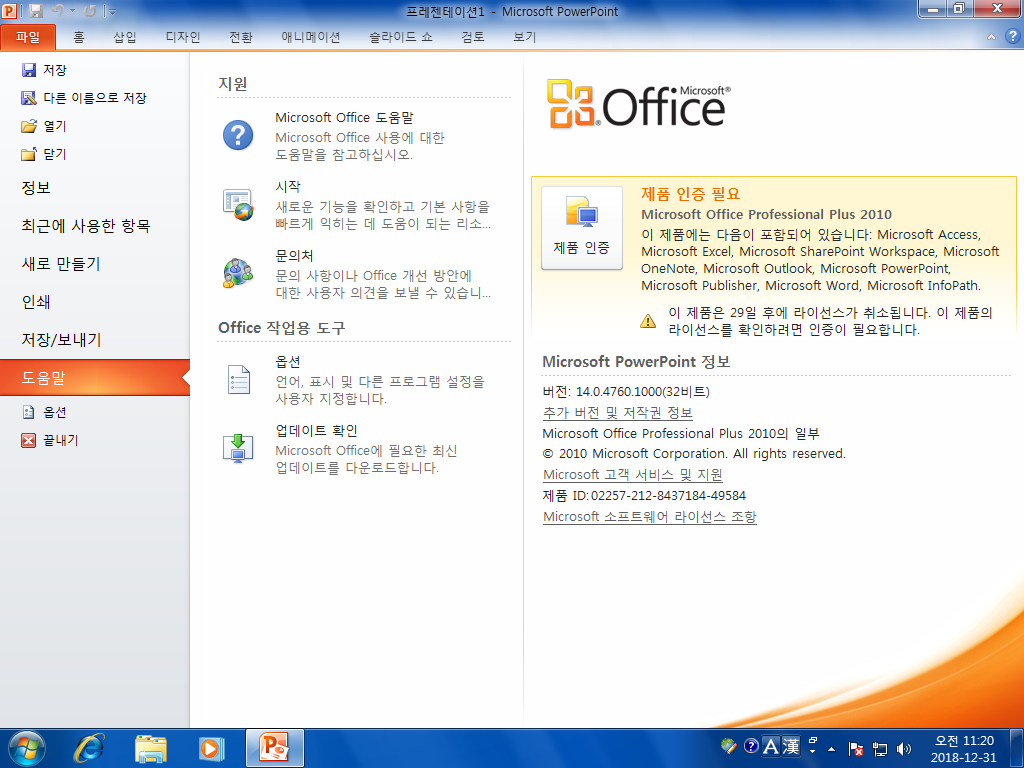Image resolution: width=1024 pixels, height=768 pixels.
Task: Select Save & Send (저장/보내기) menu item
Action: click(95, 340)
